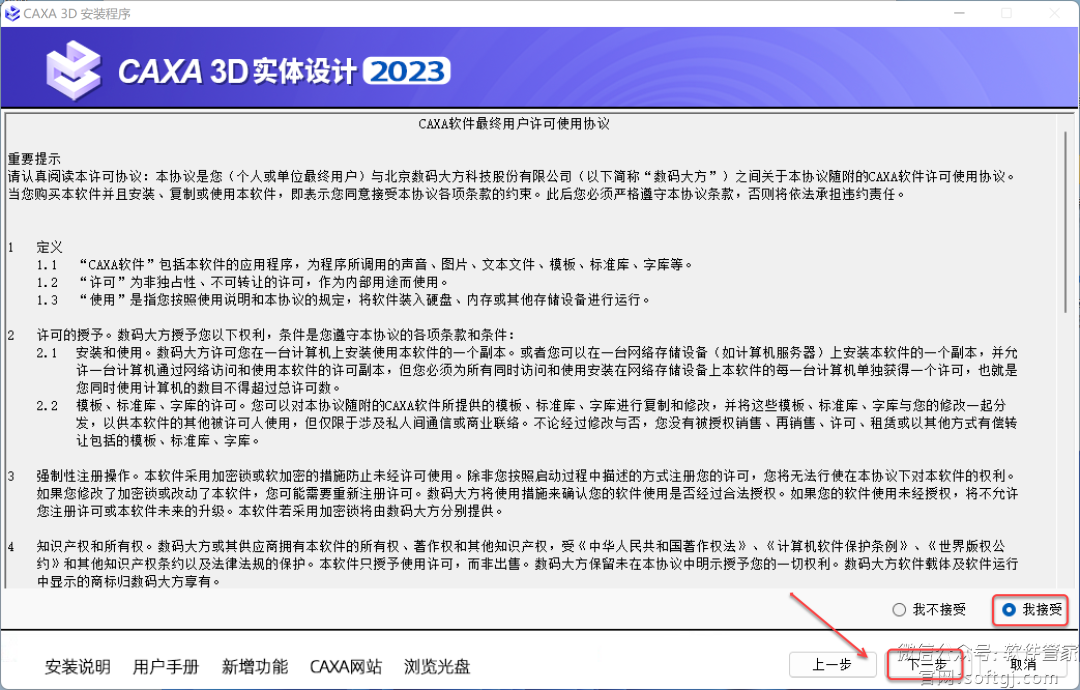
Task: Click the 重要提示 line in the agreement
Action: point(35,158)
